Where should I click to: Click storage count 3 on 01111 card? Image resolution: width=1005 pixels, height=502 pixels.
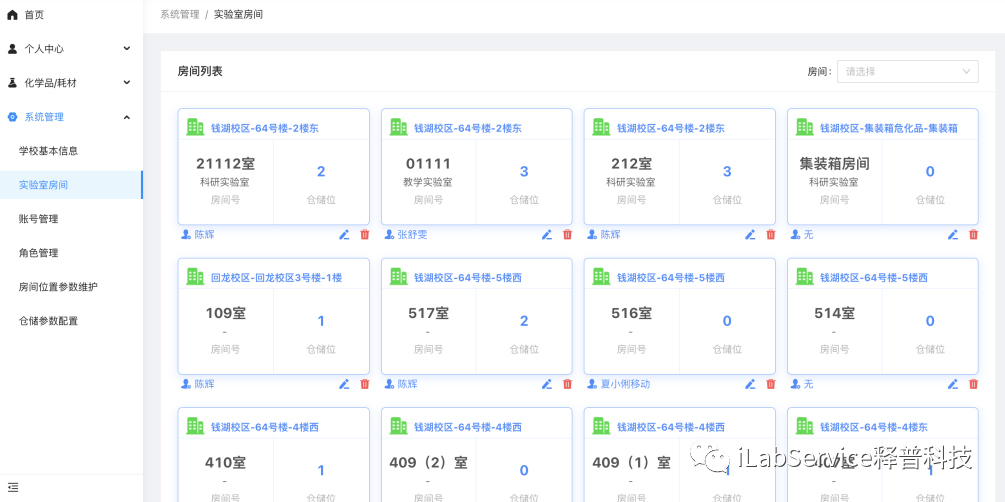pos(524,171)
